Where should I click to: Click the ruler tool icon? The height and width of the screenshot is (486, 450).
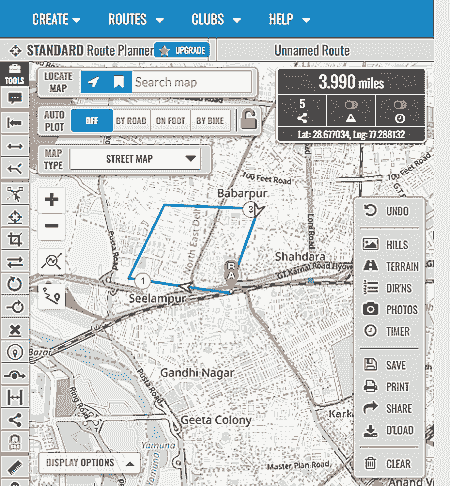[x=15, y=467]
